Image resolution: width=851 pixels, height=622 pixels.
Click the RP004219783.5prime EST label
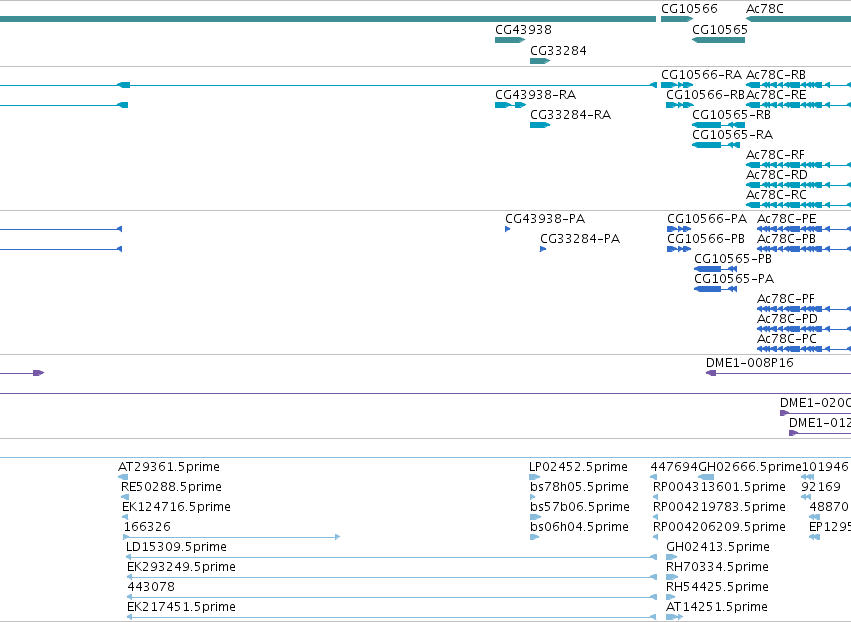719,507
